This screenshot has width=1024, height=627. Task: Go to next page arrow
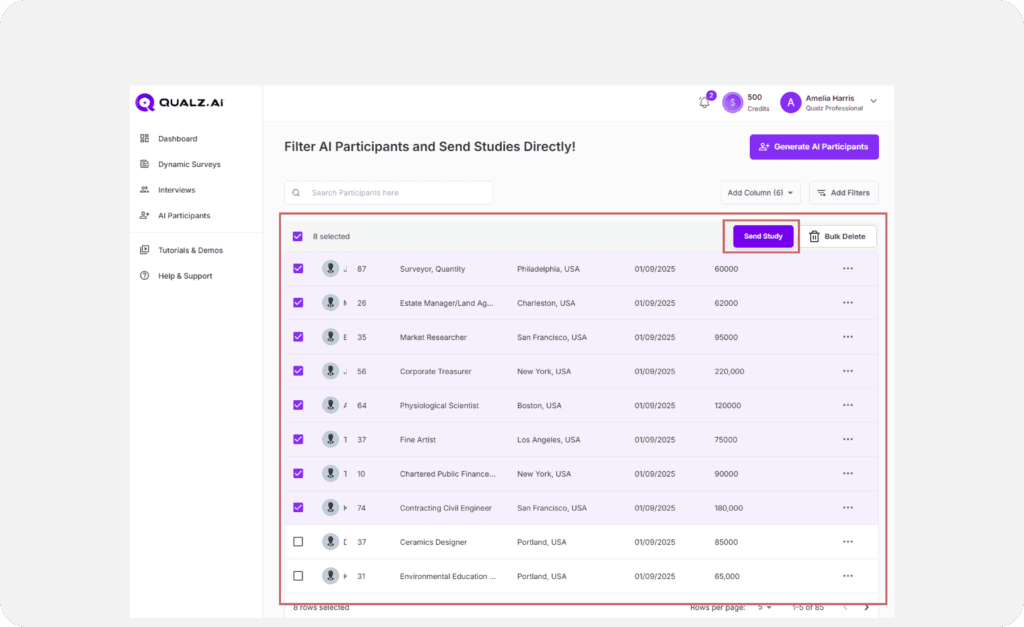[866, 607]
